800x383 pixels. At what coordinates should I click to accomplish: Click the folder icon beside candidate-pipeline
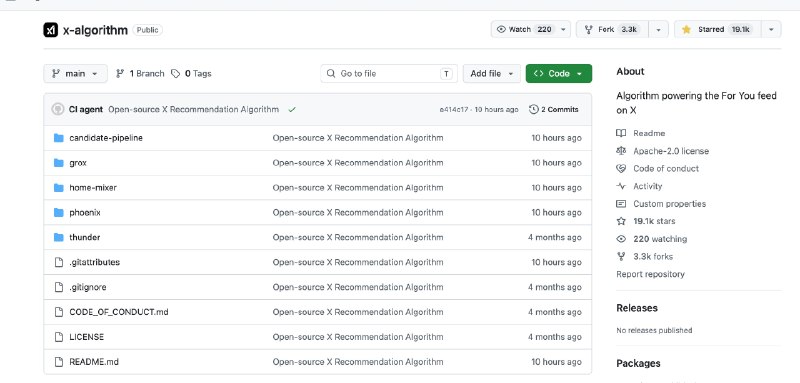pos(59,138)
